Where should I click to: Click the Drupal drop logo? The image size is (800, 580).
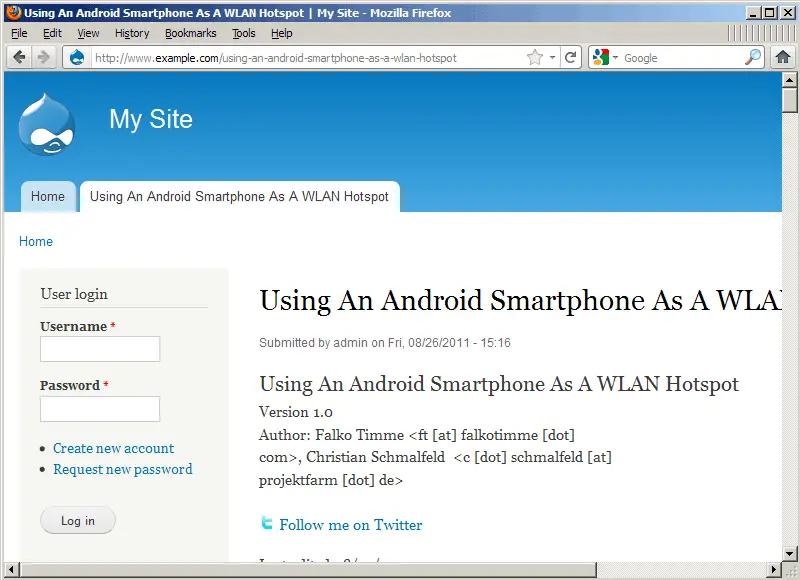click(46, 124)
